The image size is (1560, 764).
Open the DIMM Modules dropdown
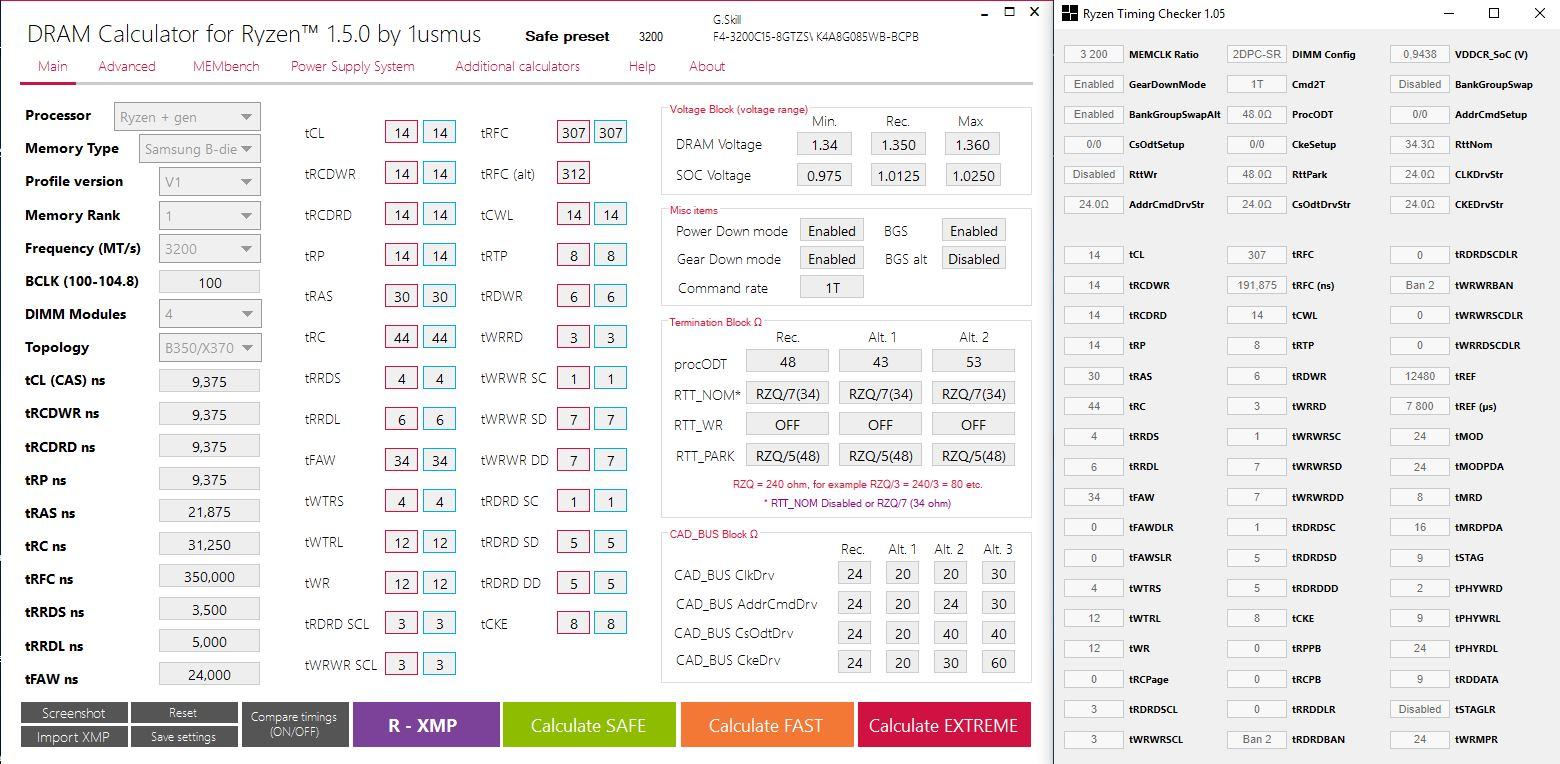(209, 314)
